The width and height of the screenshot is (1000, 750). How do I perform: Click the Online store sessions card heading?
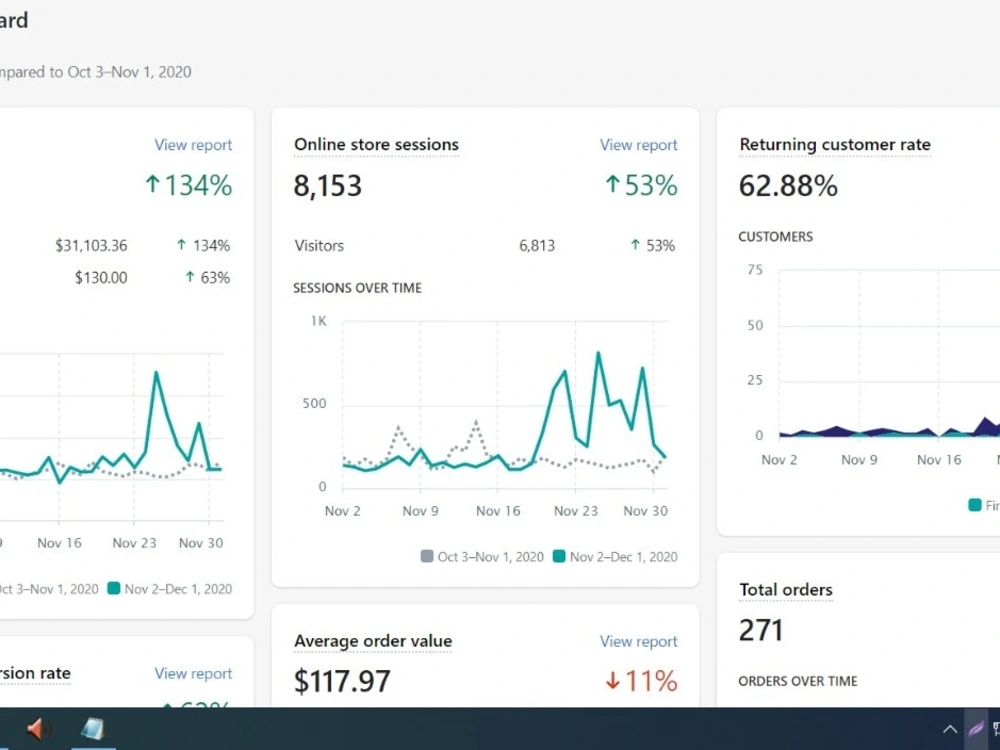(376, 145)
